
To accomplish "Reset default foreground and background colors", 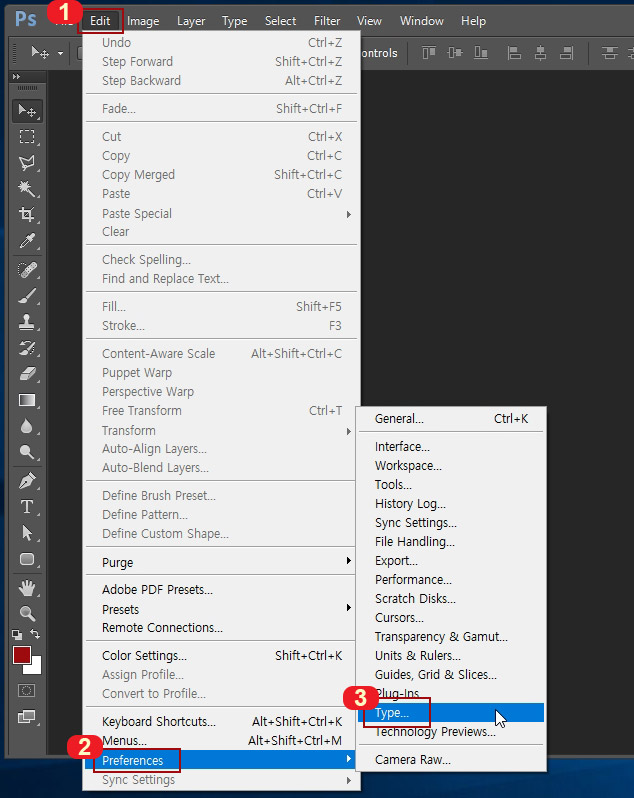I will pos(17,634).
